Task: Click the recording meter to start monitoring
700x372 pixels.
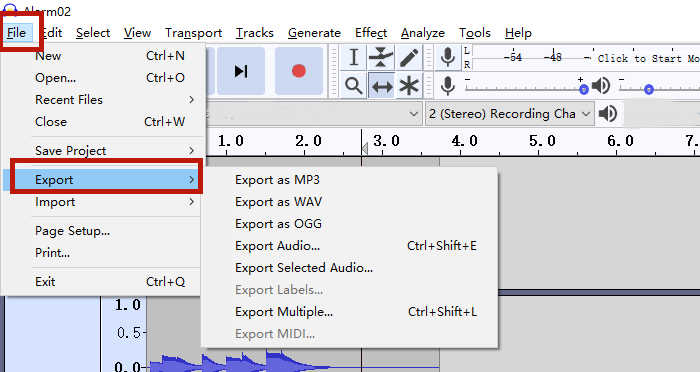Action: [586, 58]
